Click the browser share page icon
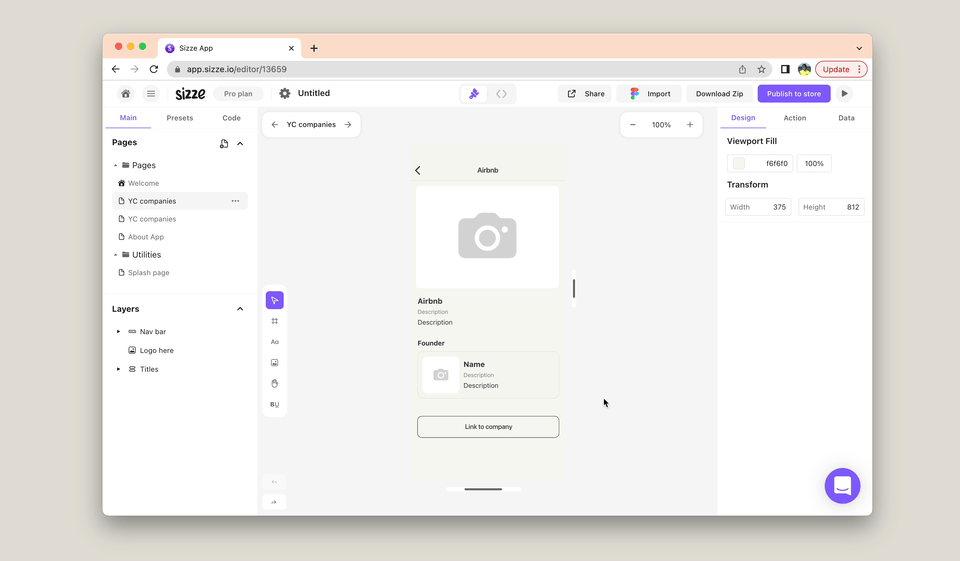Screen dimensions: 960x561 [742, 69]
